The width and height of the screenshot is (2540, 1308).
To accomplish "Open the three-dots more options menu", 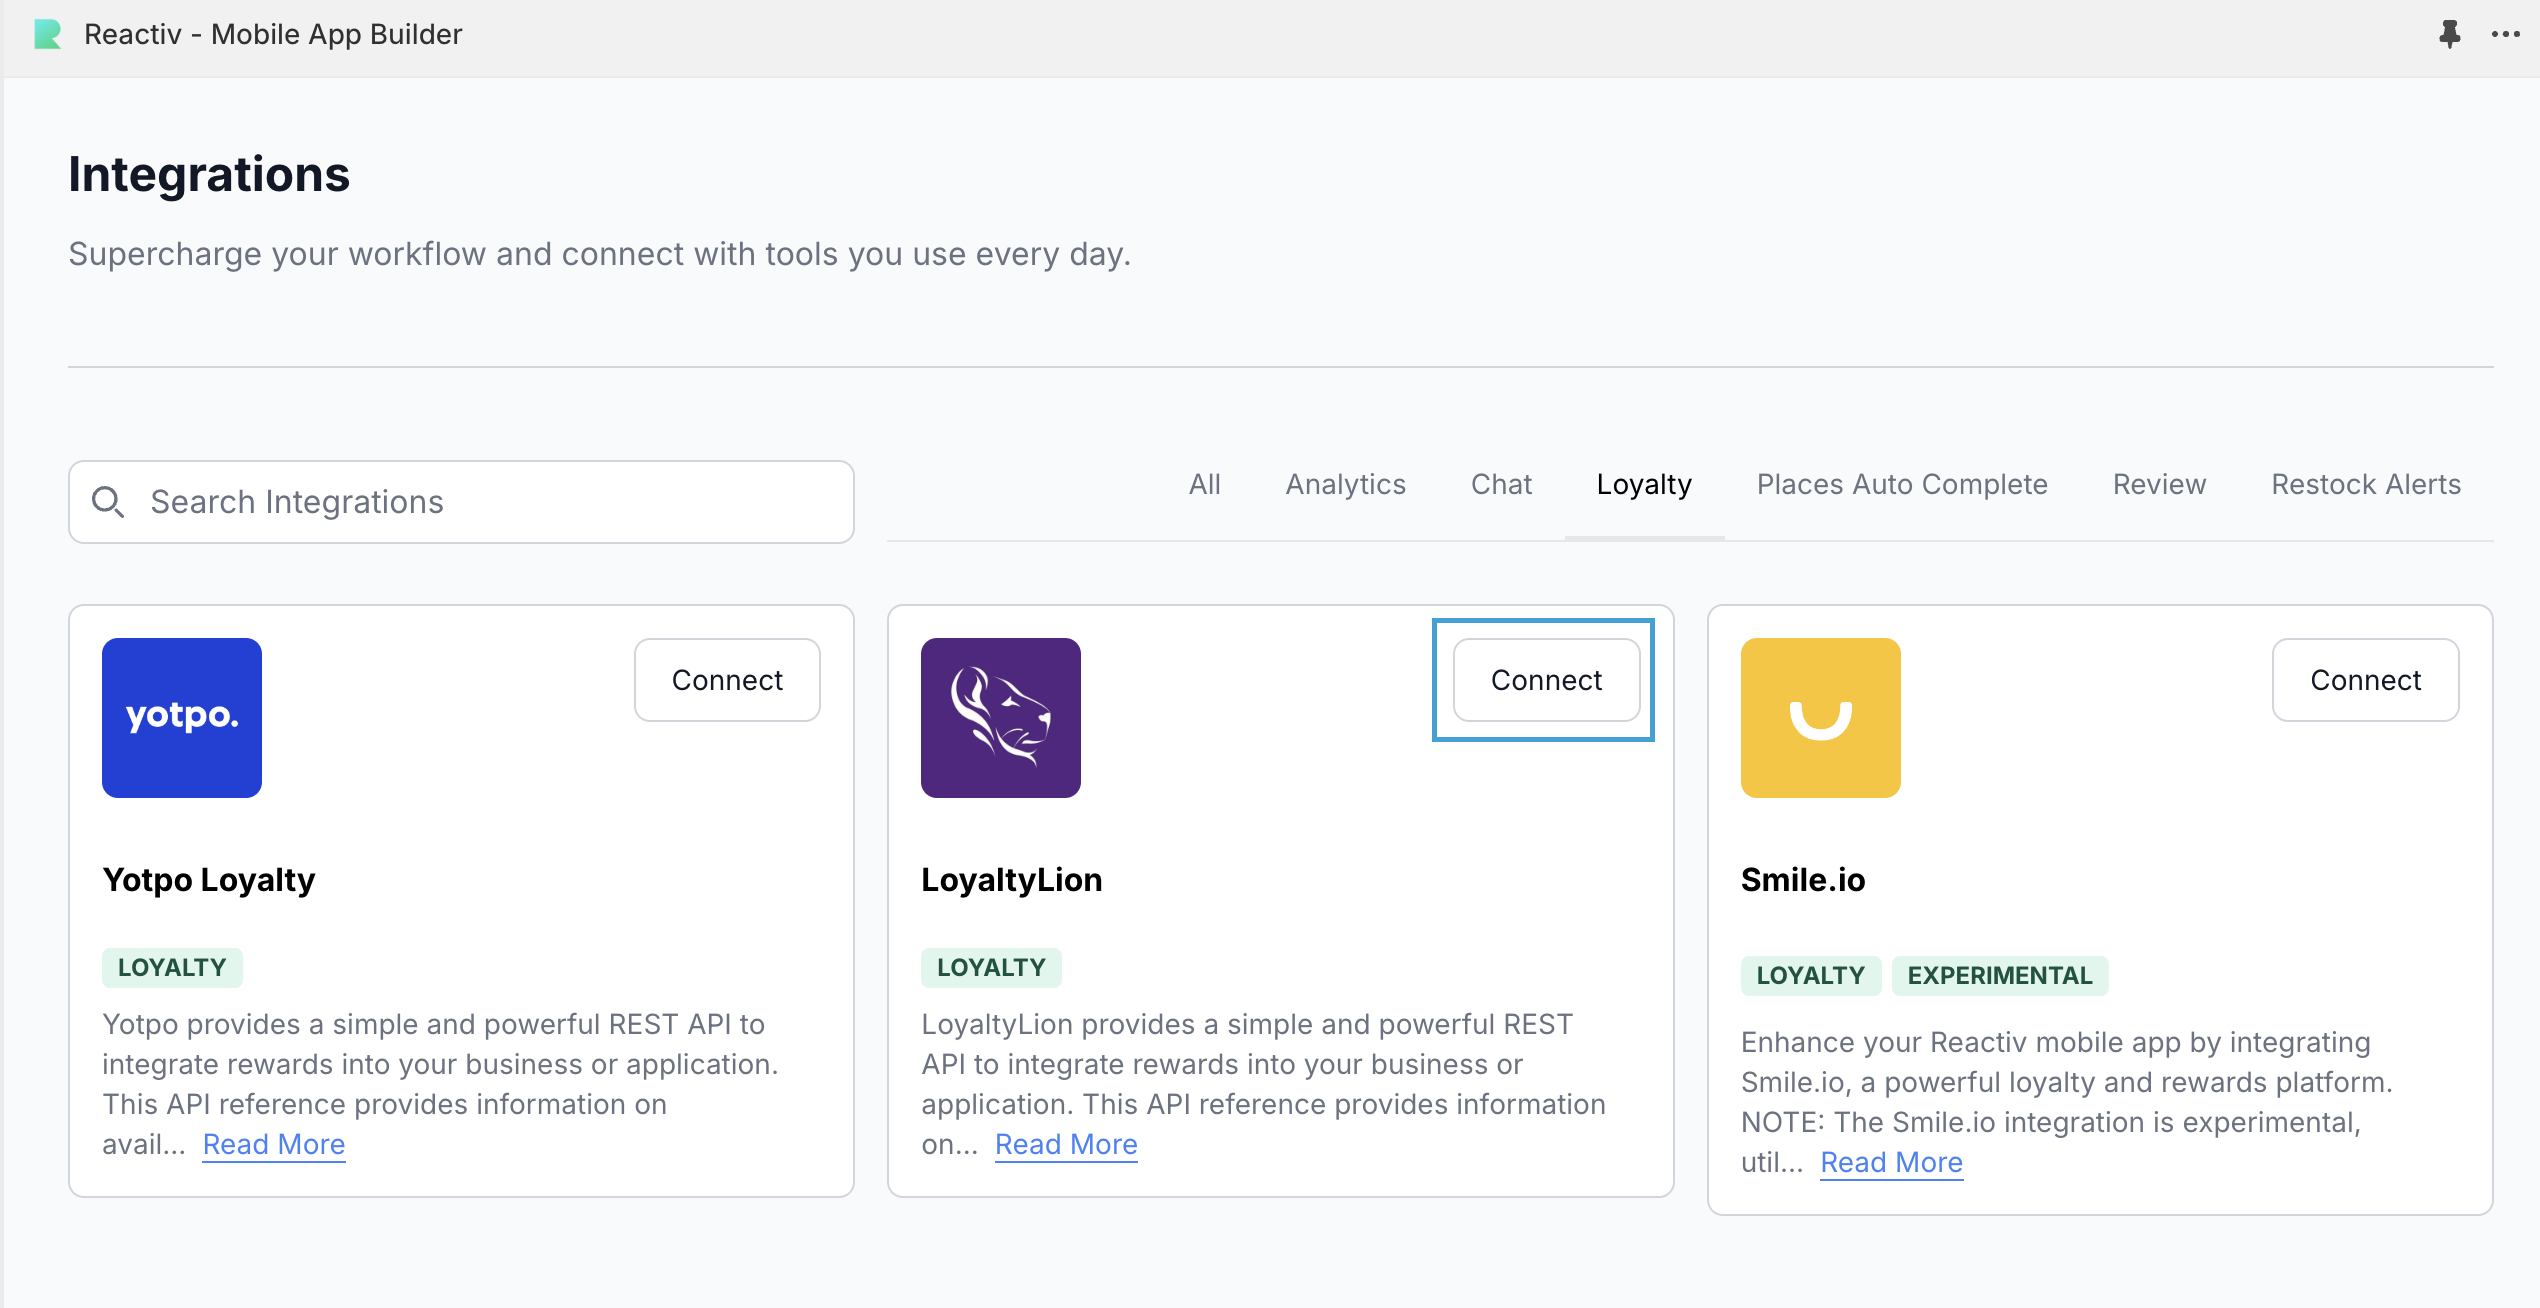I will [x=2505, y=34].
